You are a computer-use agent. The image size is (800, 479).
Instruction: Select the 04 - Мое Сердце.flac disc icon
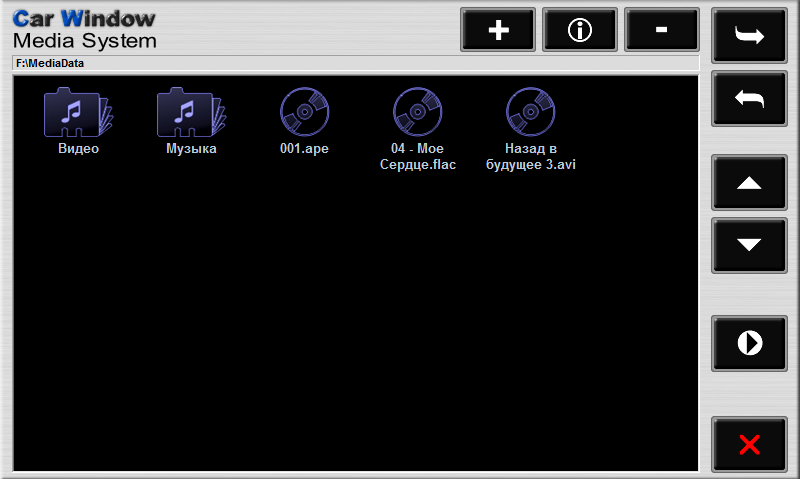click(x=417, y=112)
